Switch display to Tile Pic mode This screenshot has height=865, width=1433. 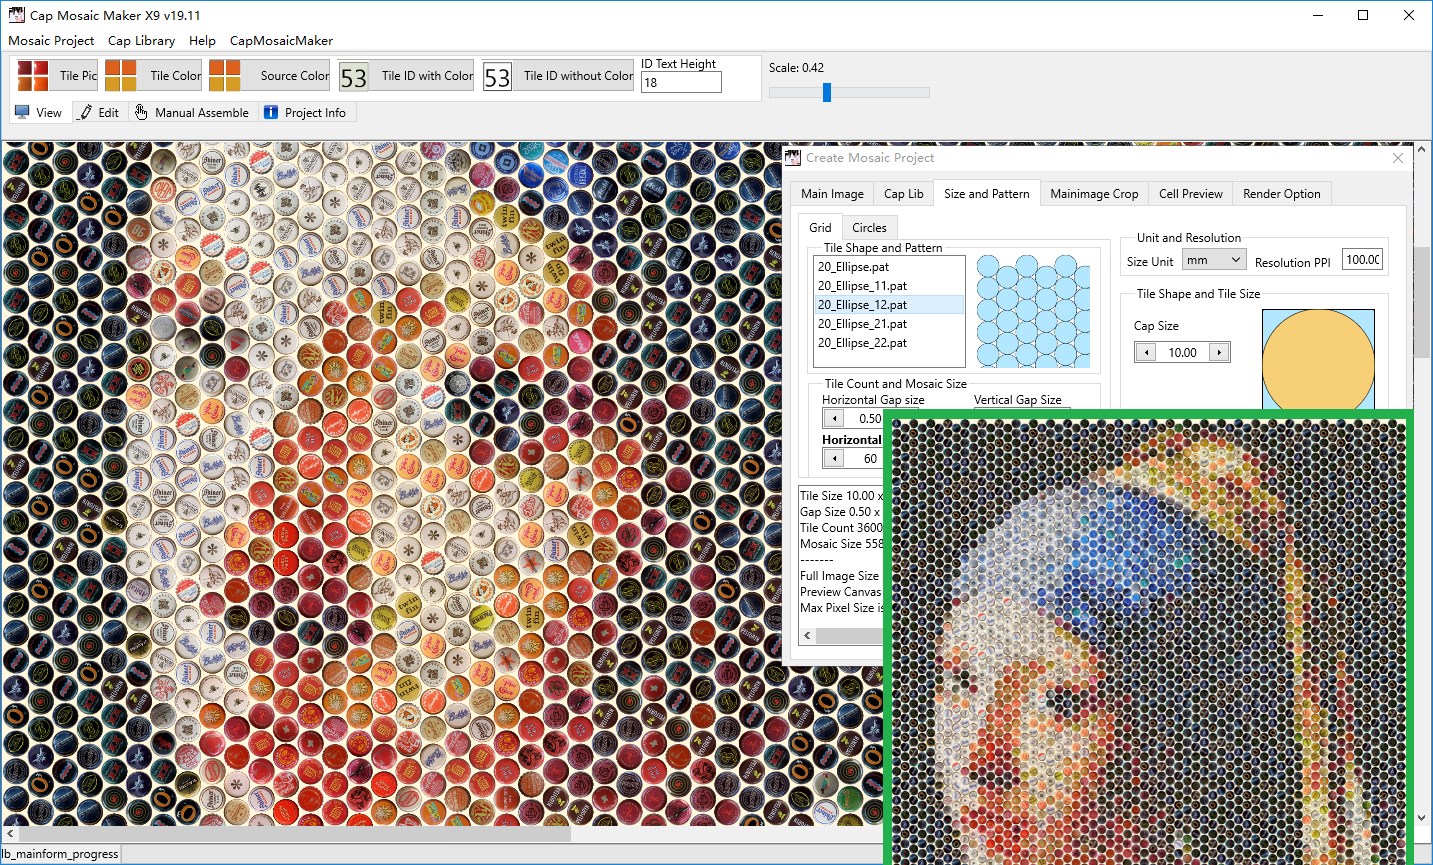58,76
